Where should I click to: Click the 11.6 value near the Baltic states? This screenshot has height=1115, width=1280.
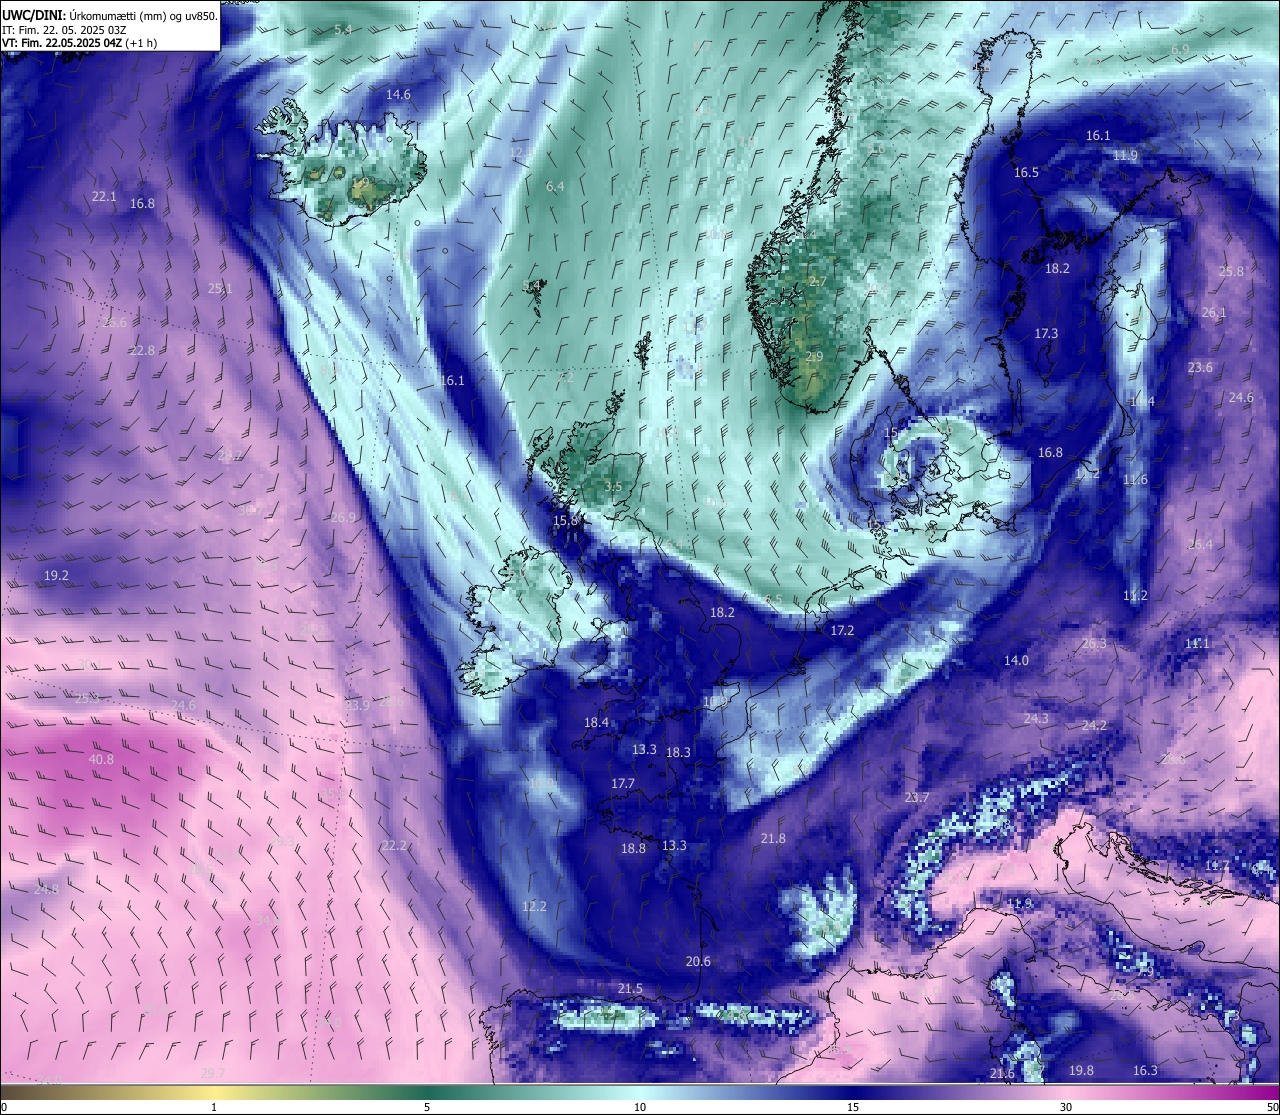pyautogui.click(x=1135, y=480)
